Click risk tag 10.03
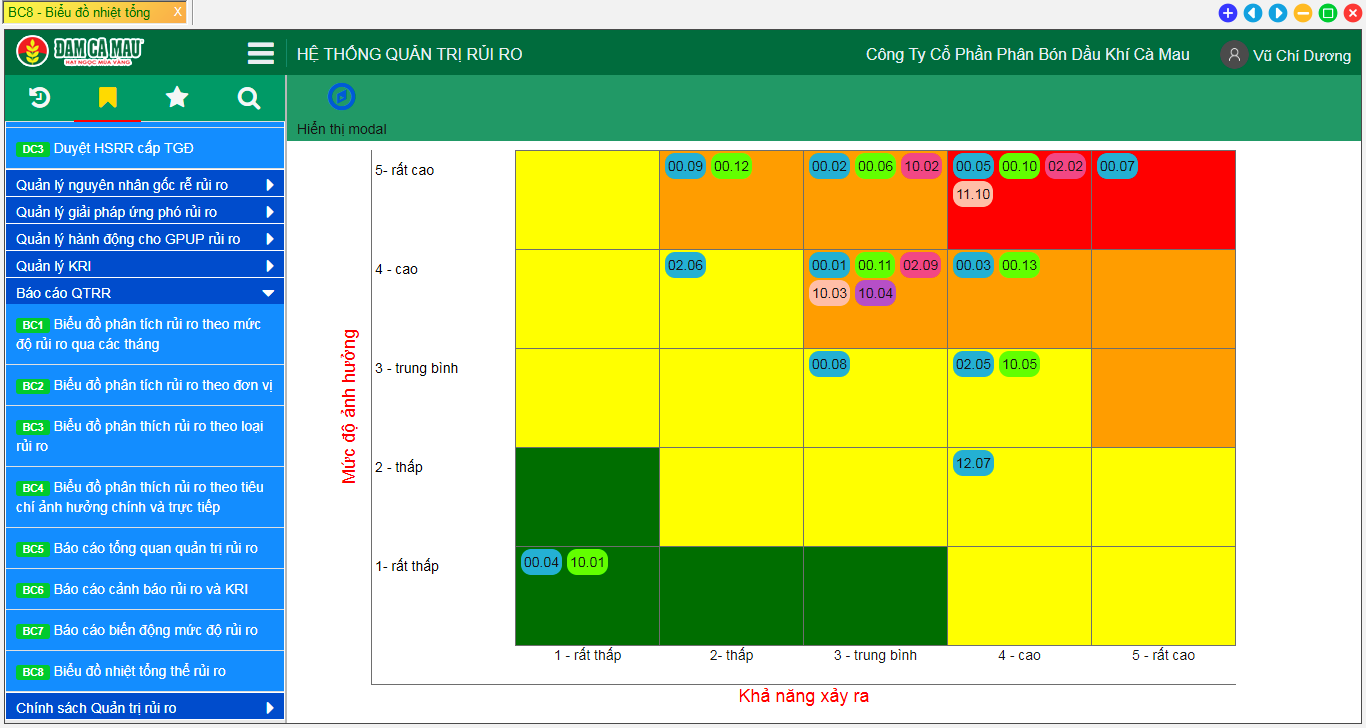The height and width of the screenshot is (728, 1366). [x=830, y=294]
